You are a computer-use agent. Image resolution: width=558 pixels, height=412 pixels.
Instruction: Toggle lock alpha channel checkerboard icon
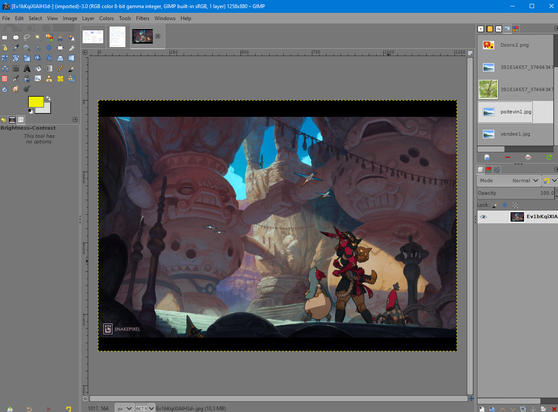coord(515,205)
